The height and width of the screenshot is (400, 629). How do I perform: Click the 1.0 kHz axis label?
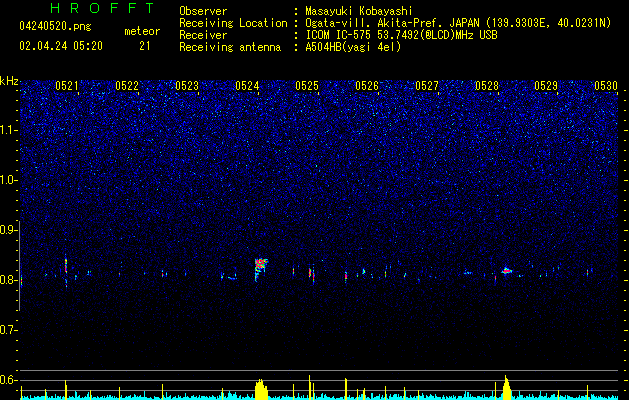coord(9,180)
